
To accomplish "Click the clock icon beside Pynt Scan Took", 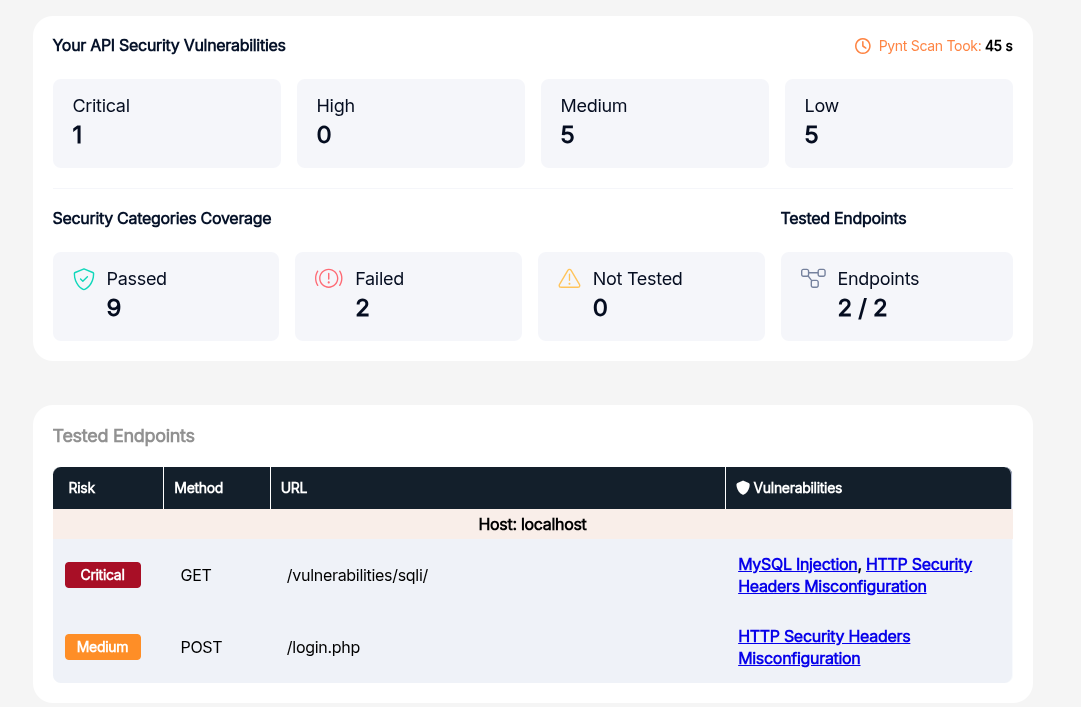I will (x=862, y=46).
